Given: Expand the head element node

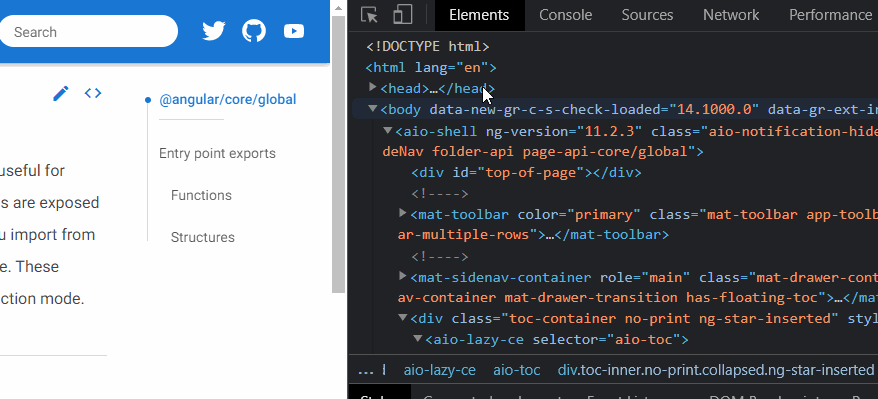Looking at the screenshot, I should 373,87.
